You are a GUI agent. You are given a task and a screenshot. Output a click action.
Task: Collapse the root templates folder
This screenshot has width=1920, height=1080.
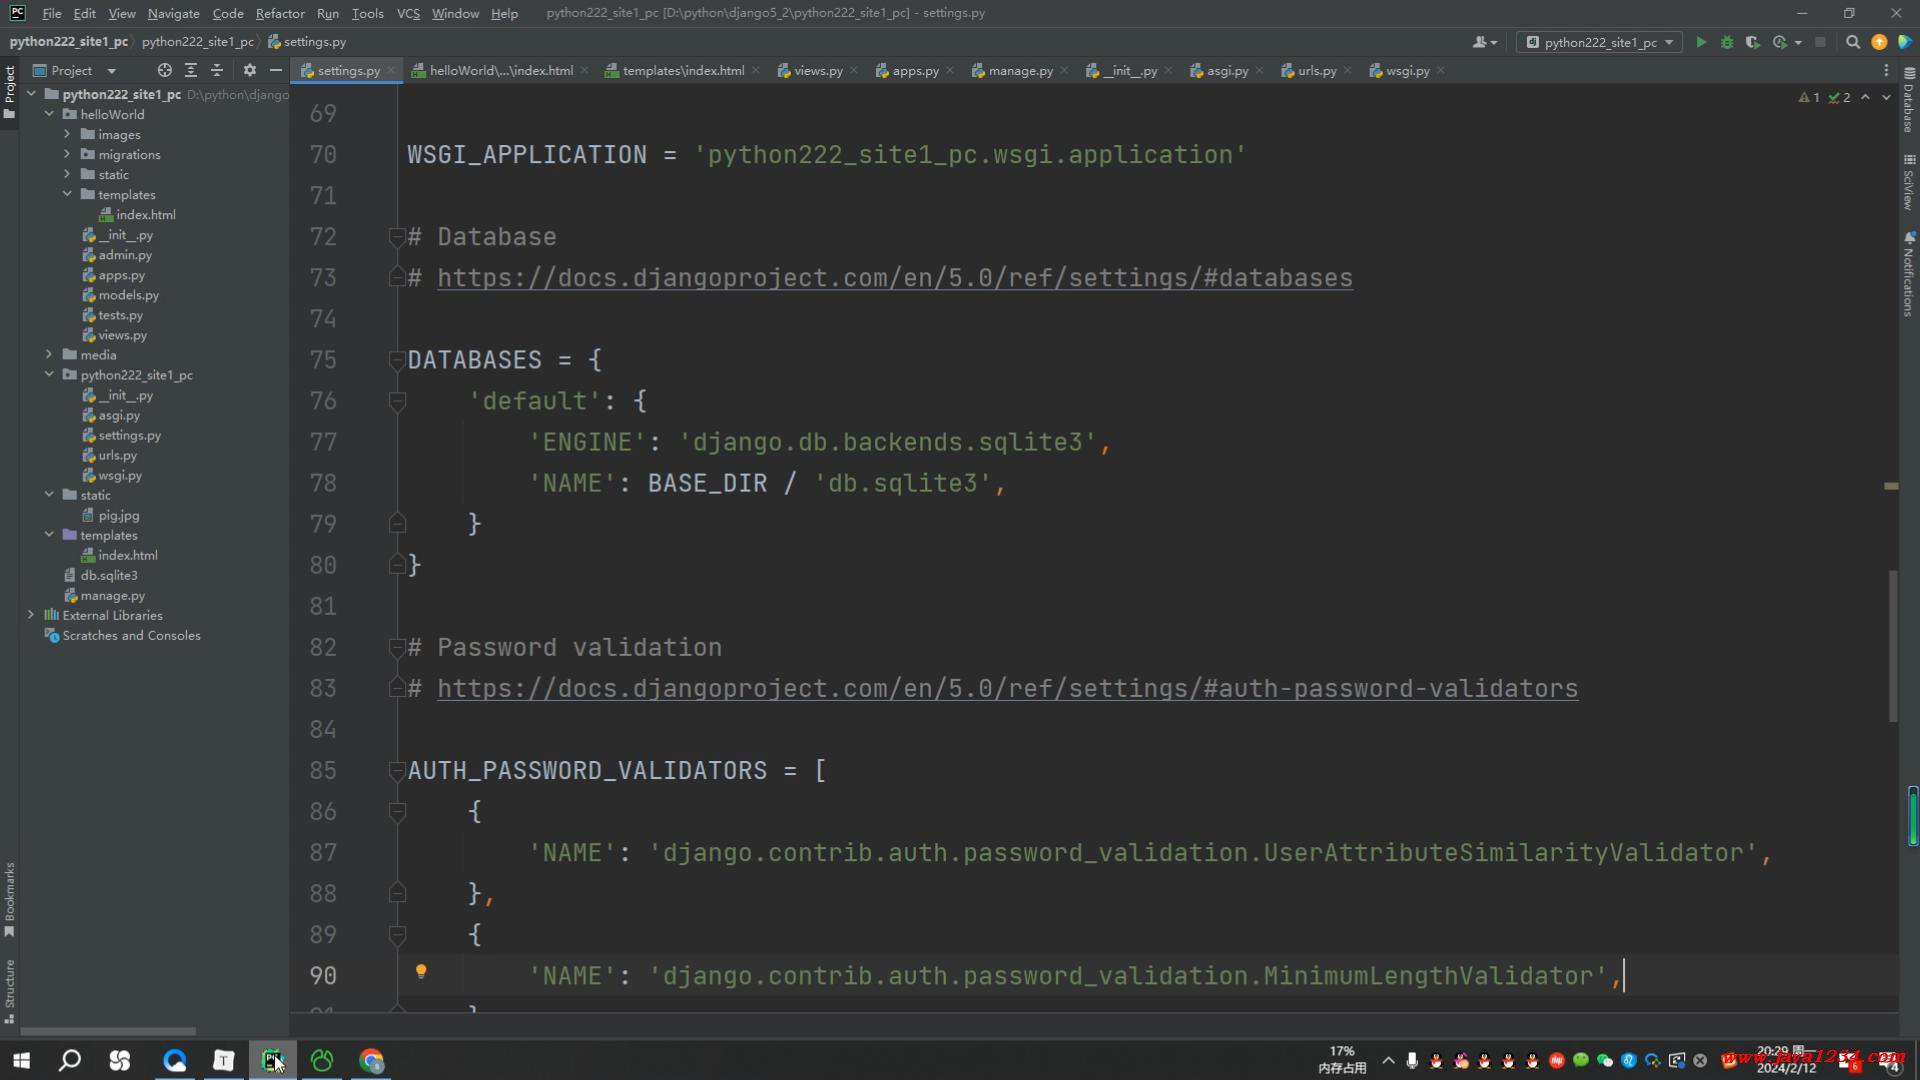coord(49,534)
